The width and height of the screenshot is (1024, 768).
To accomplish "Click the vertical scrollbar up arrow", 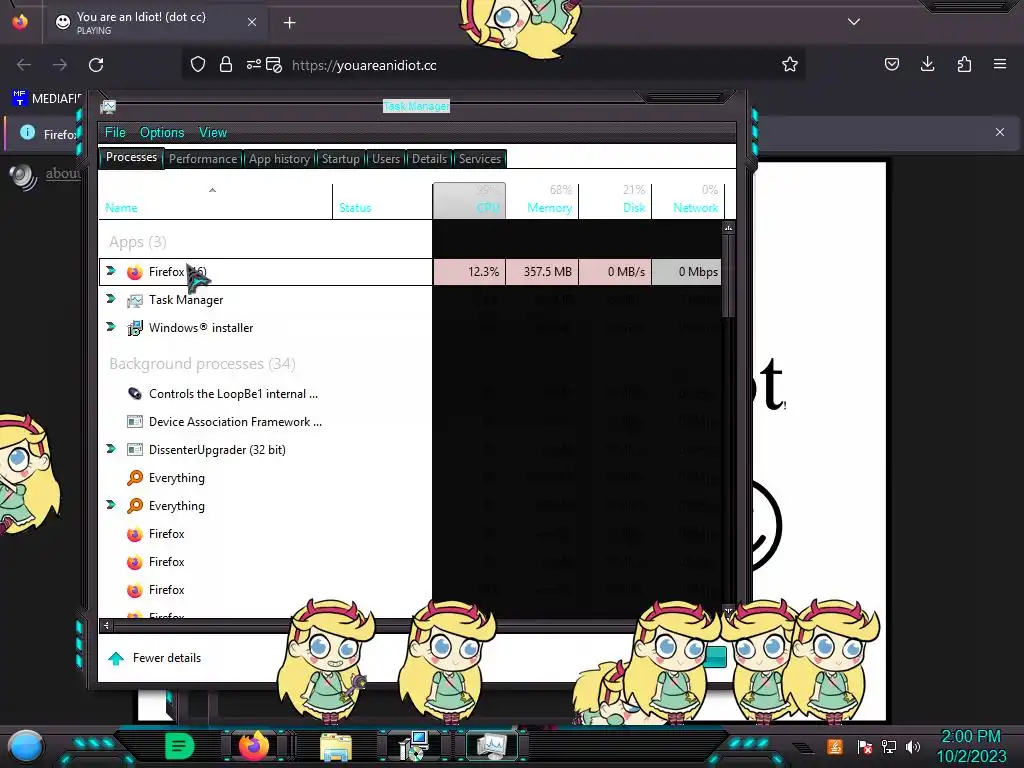I will click(728, 228).
